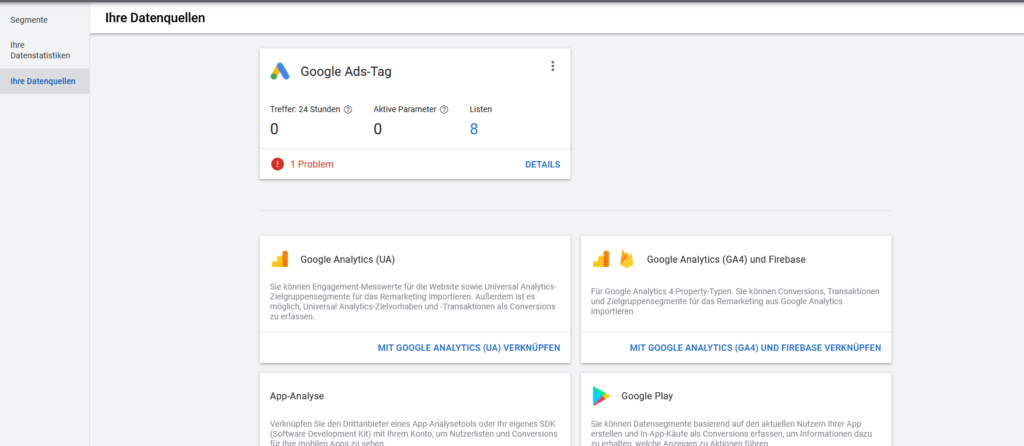Screen dimensions: 1024x446
Task: Click the GA4 analytics bar icon
Action: (x=601, y=259)
